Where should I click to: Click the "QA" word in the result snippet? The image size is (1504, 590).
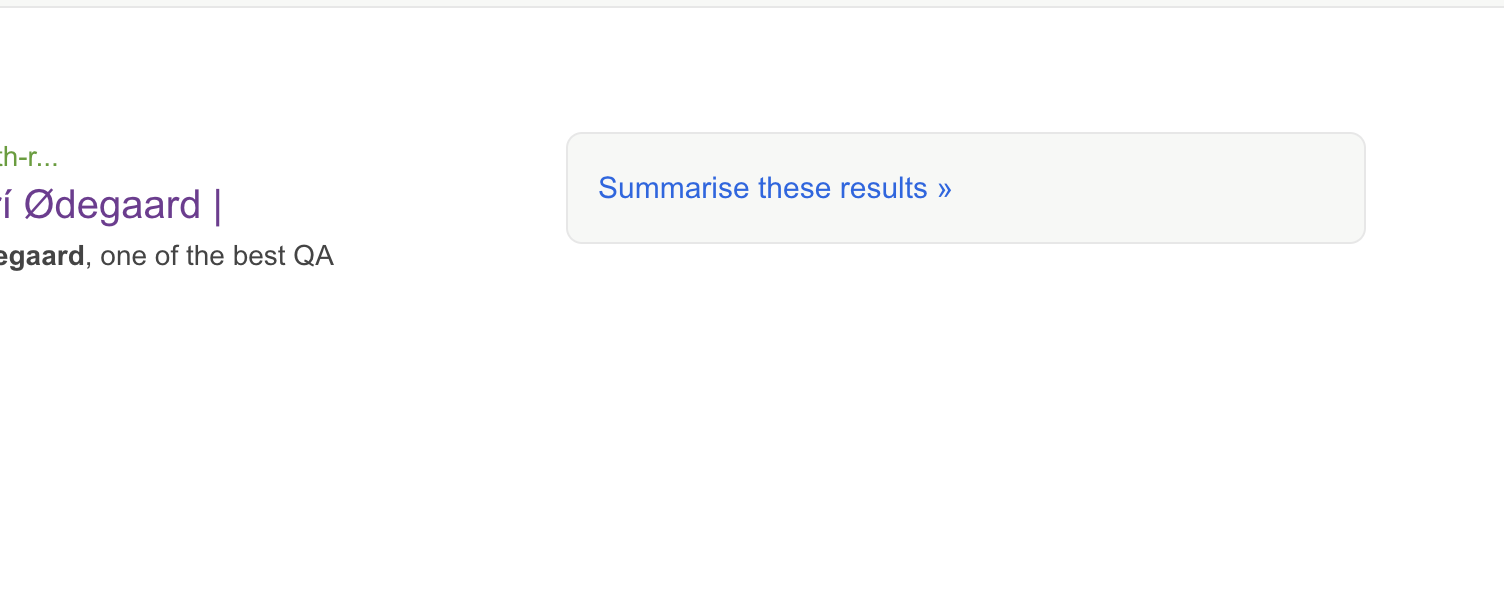click(313, 257)
